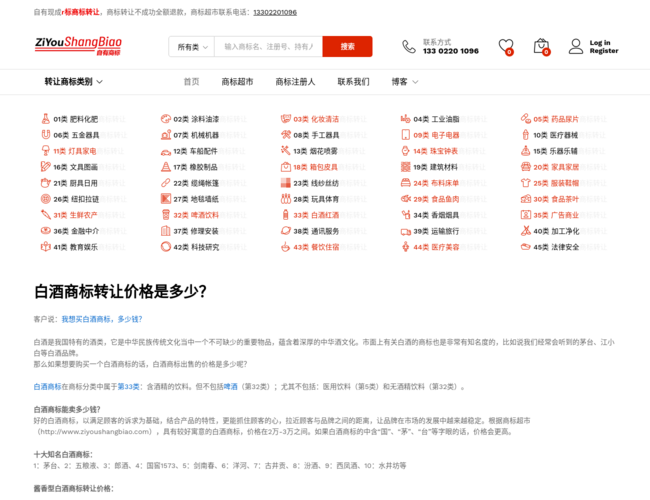The image size is (650, 500).
Task: Open the 35类 广告商业 category link
Action: point(556,215)
